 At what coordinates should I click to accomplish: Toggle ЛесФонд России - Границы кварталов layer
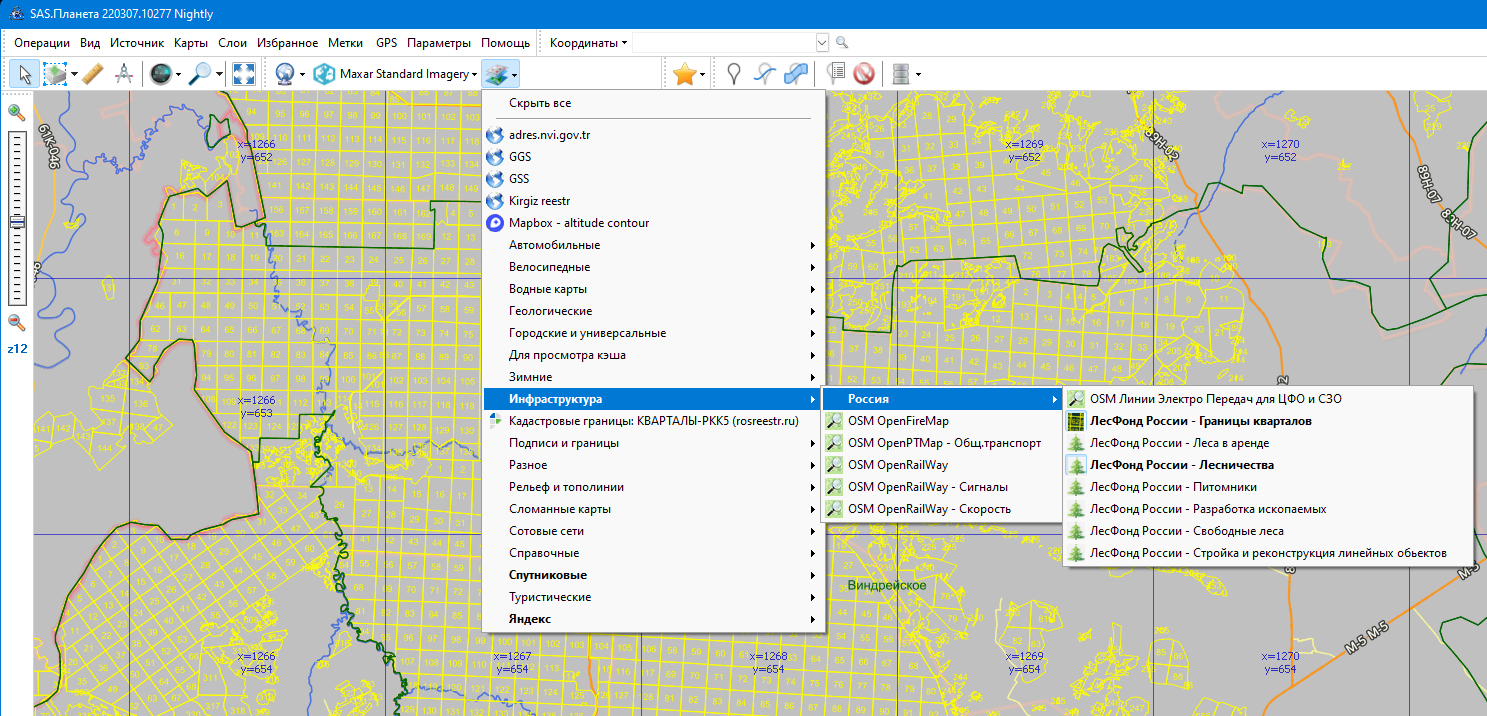click(1200, 421)
